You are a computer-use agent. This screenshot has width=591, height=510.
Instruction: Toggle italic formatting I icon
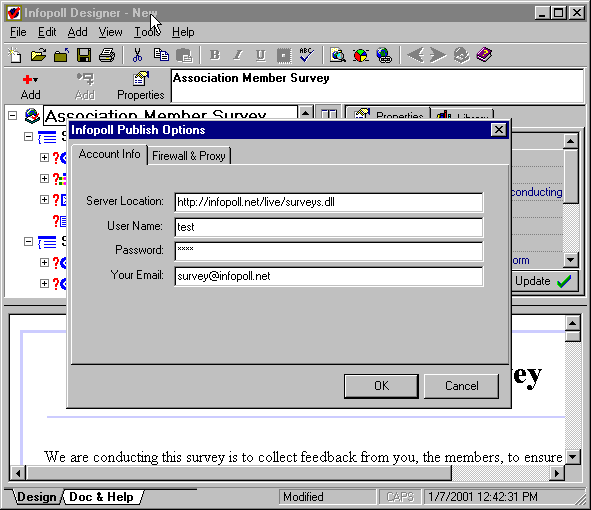click(238, 55)
